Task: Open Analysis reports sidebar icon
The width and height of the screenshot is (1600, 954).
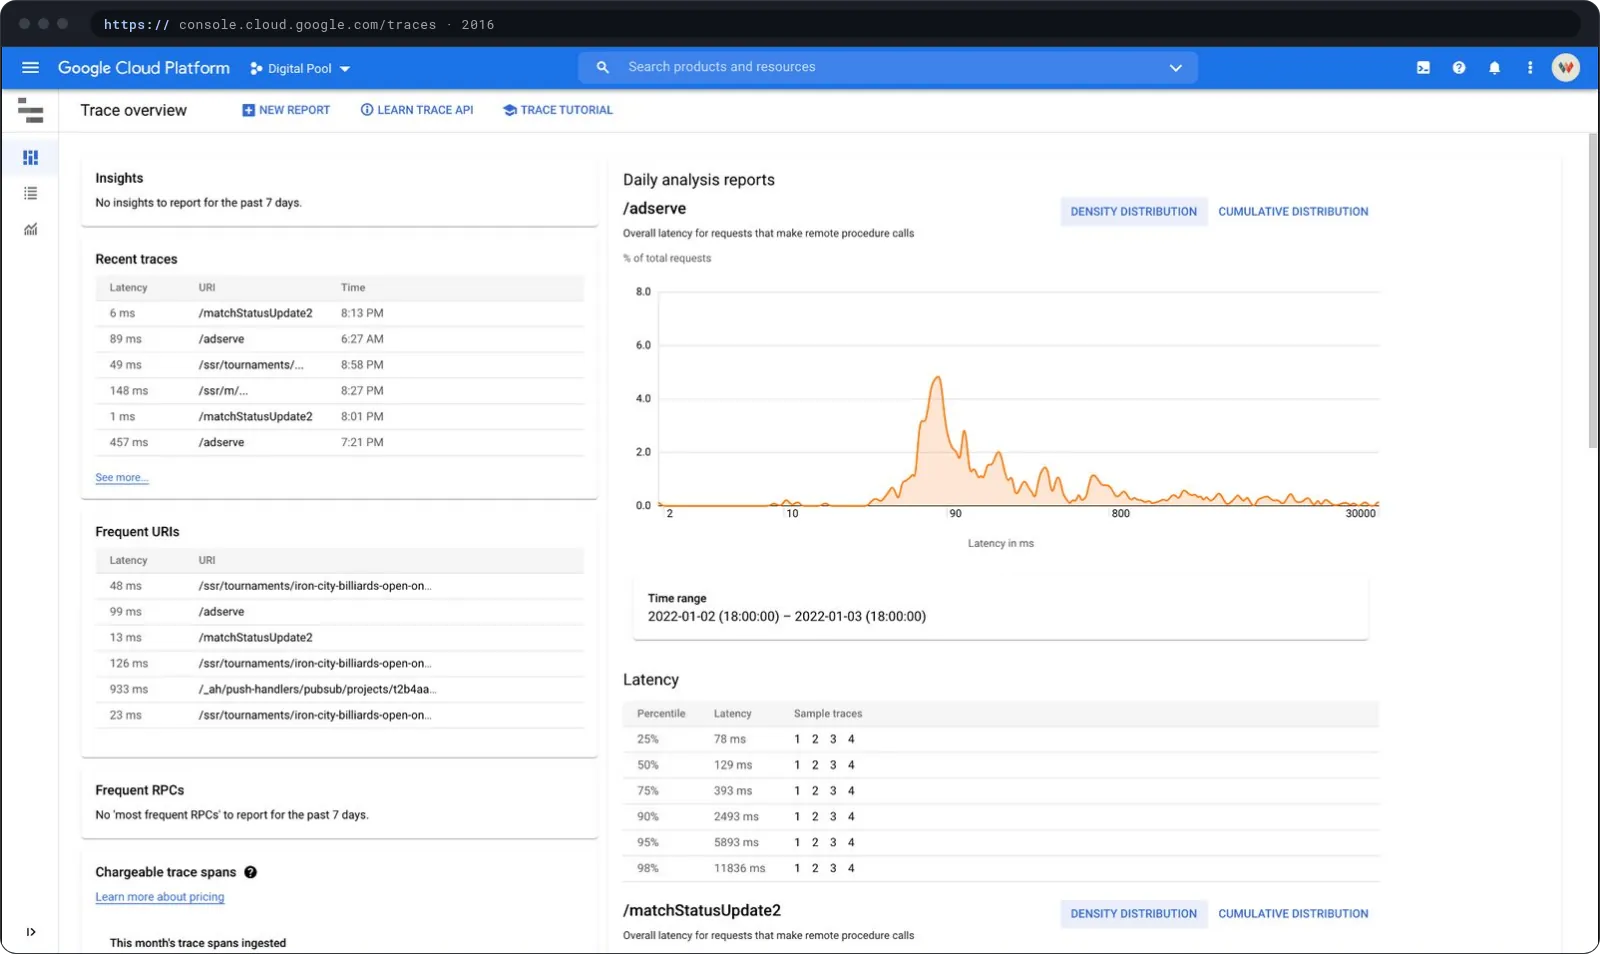Action: (x=30, y=229)
